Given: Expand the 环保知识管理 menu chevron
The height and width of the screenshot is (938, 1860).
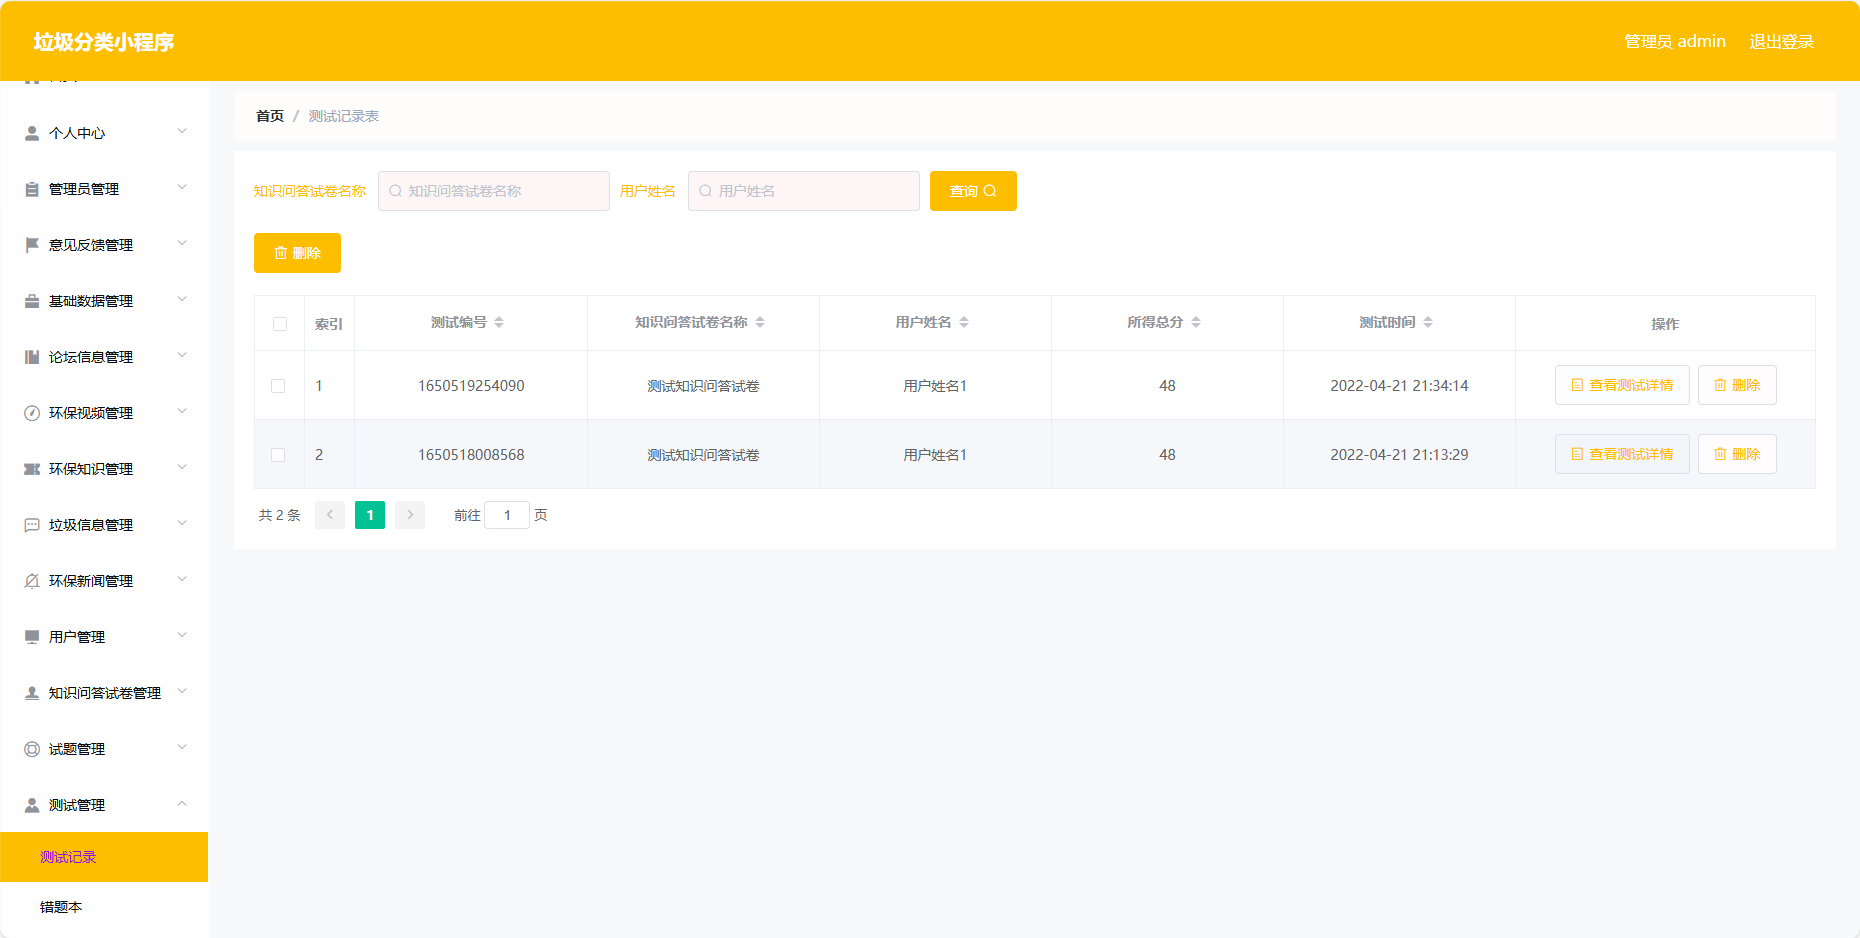Looking at the screenshot, I should [182, 467].
